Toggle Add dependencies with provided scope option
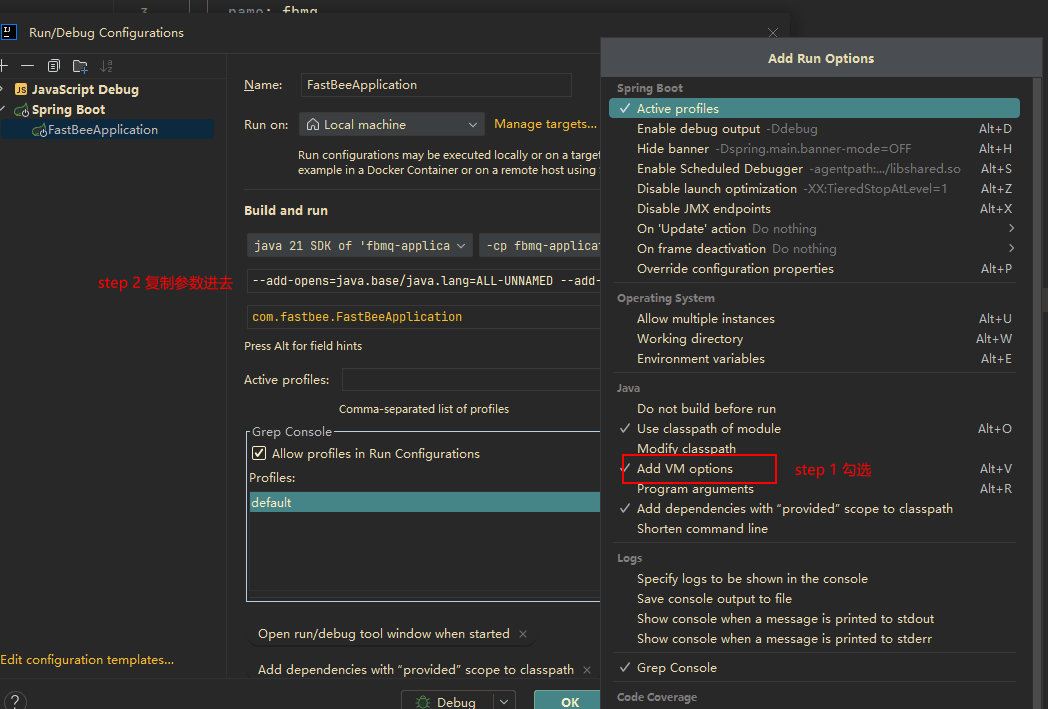Image resolution: width=1048 pixels, height=709 pixels. click(x=814, y=509)
